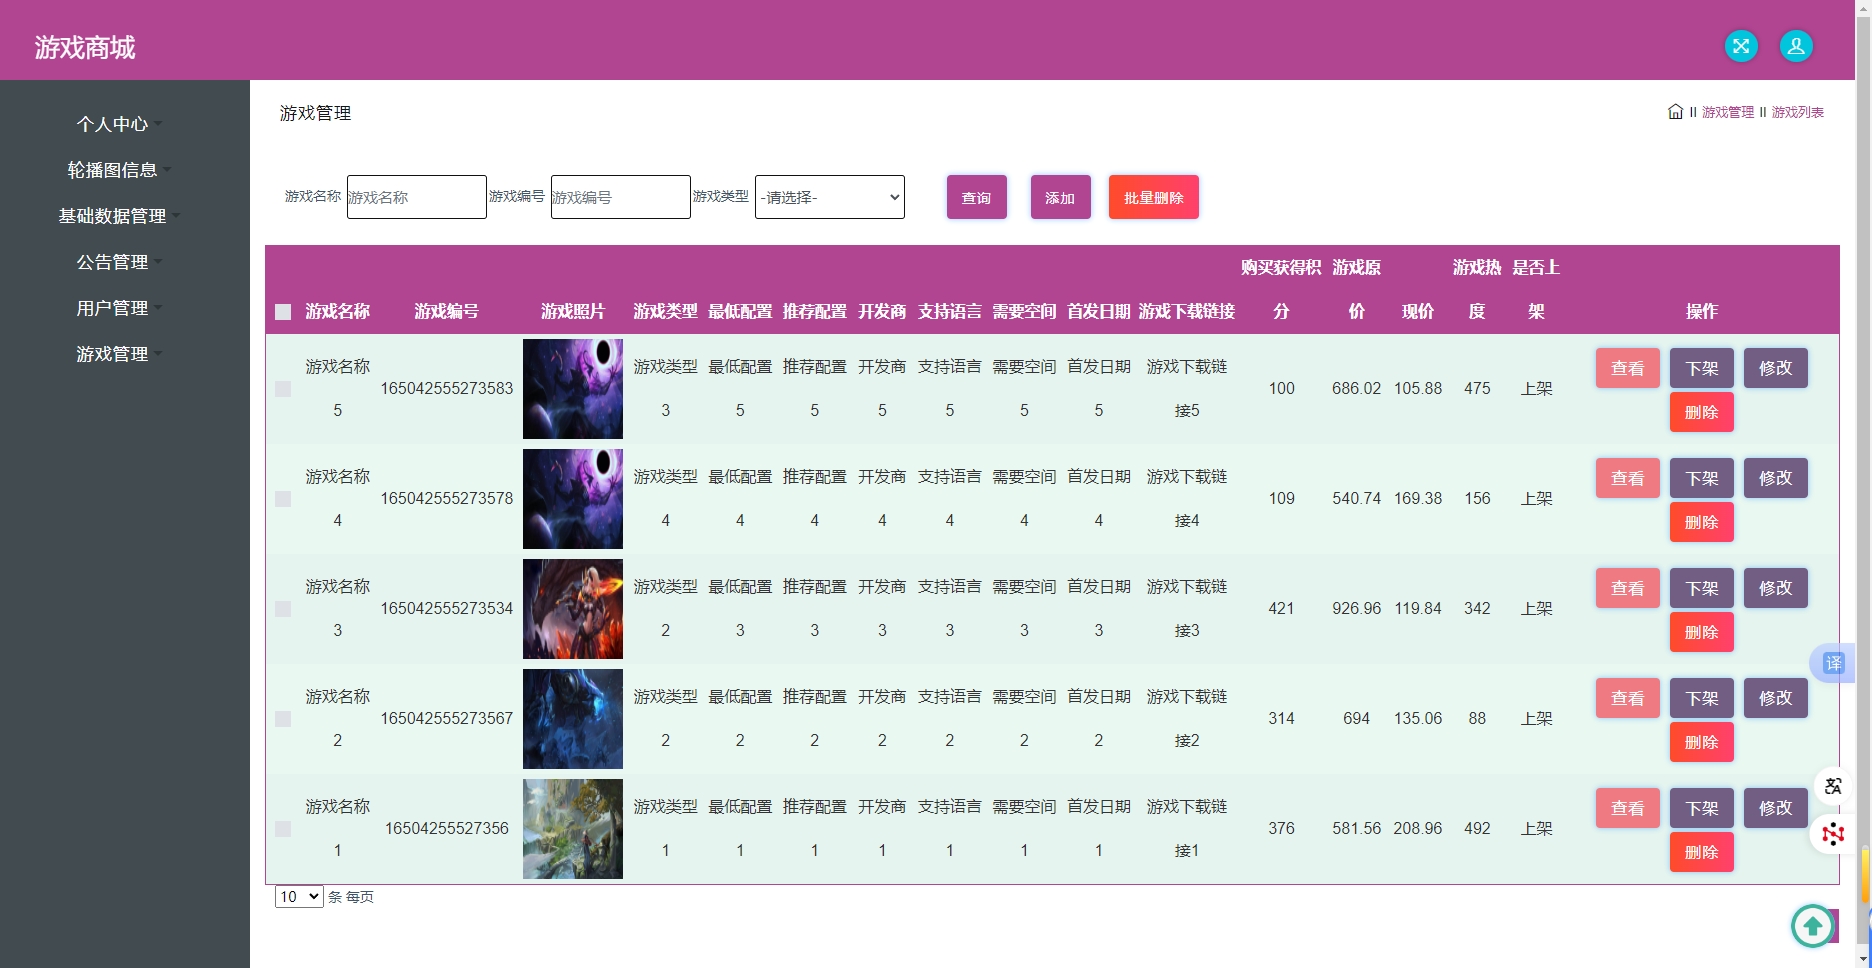The image size is (1872, 968).
Task: Select 轮播图信息 in the sidebar
Action: tap(113, 170)
